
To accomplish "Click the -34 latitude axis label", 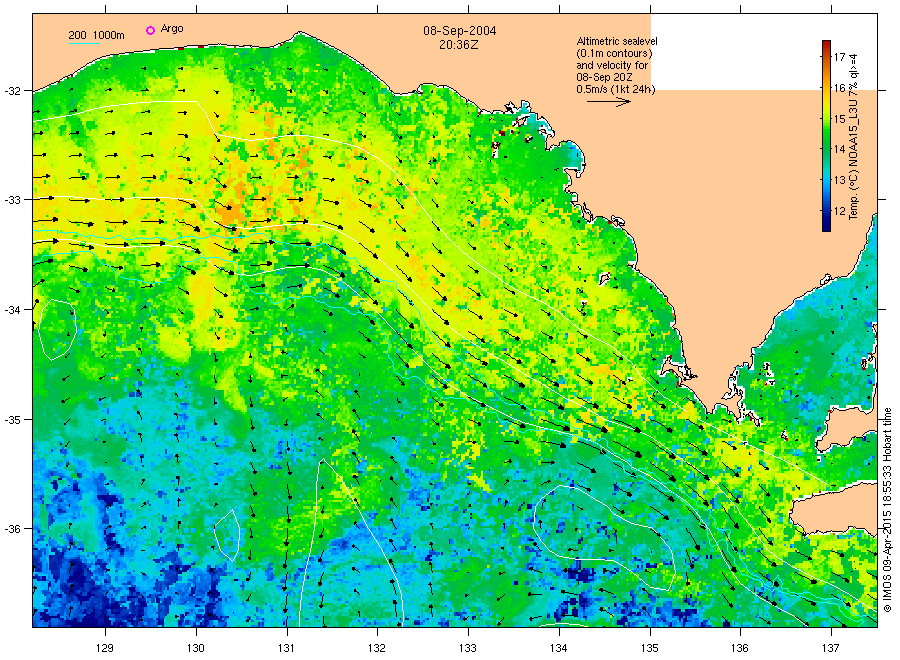I will 12,310.
